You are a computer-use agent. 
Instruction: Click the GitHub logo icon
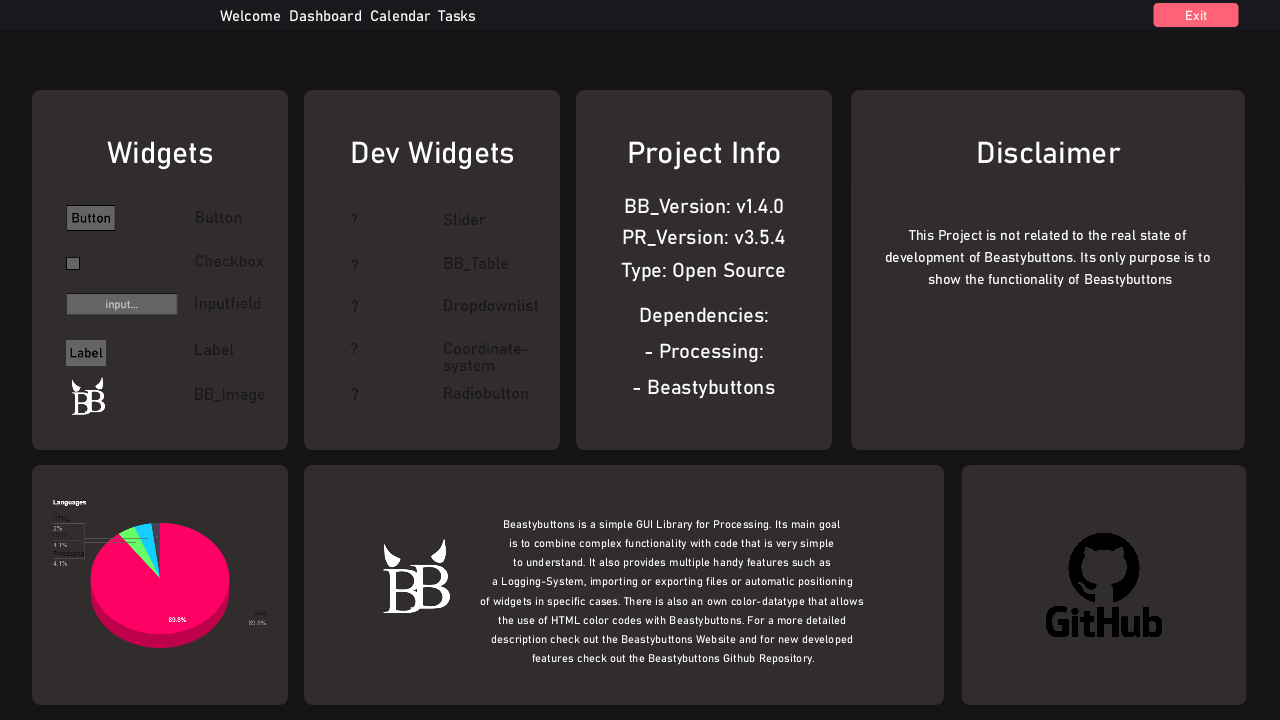click(1104, 585)
